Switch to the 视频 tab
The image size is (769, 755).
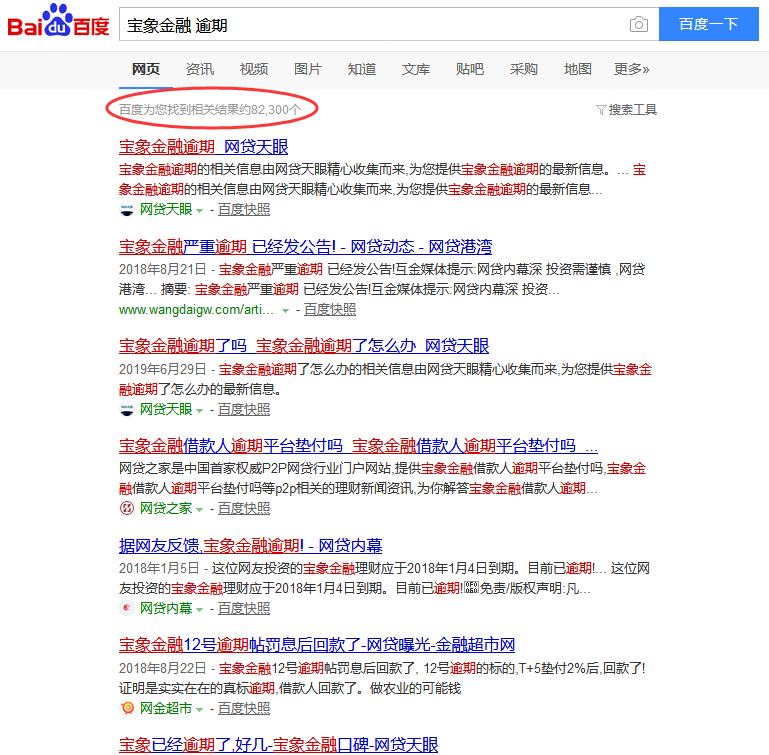tap(254, 69)
